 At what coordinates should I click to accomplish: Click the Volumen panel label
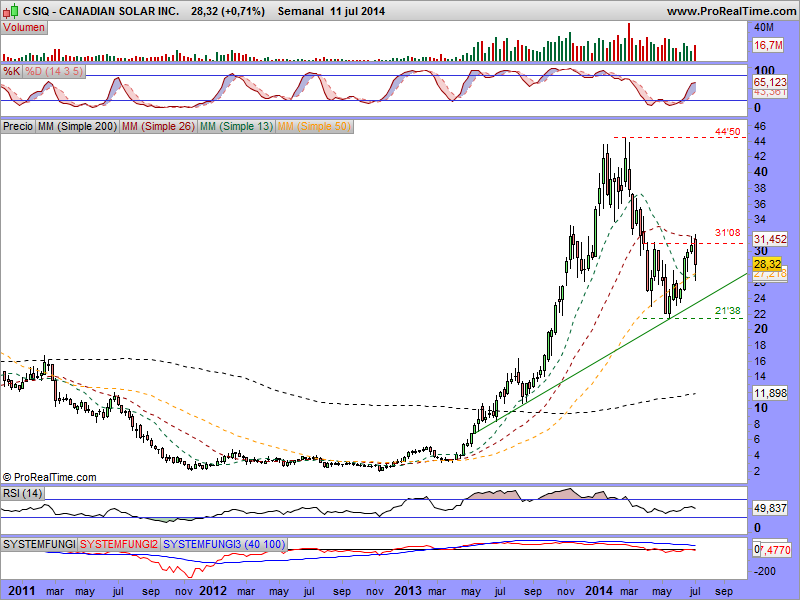click(24, 28)
